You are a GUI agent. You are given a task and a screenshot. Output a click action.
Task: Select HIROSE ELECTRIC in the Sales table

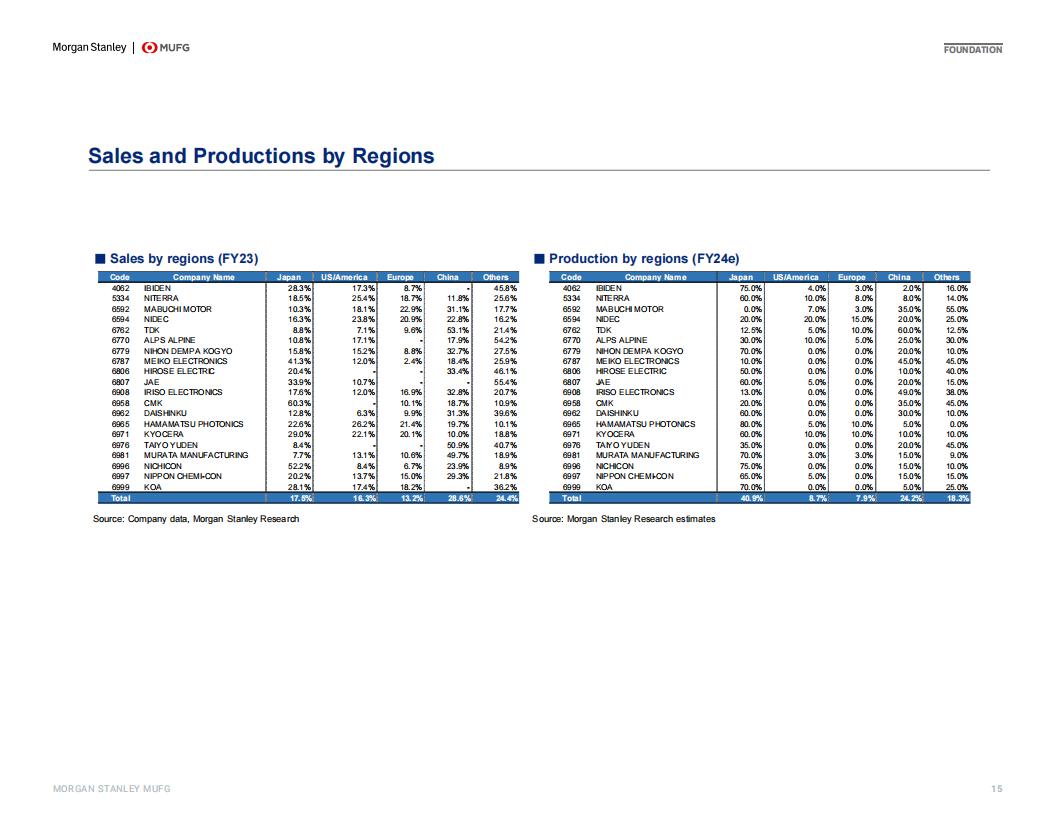pyautogui.click(x=179, y=372)
